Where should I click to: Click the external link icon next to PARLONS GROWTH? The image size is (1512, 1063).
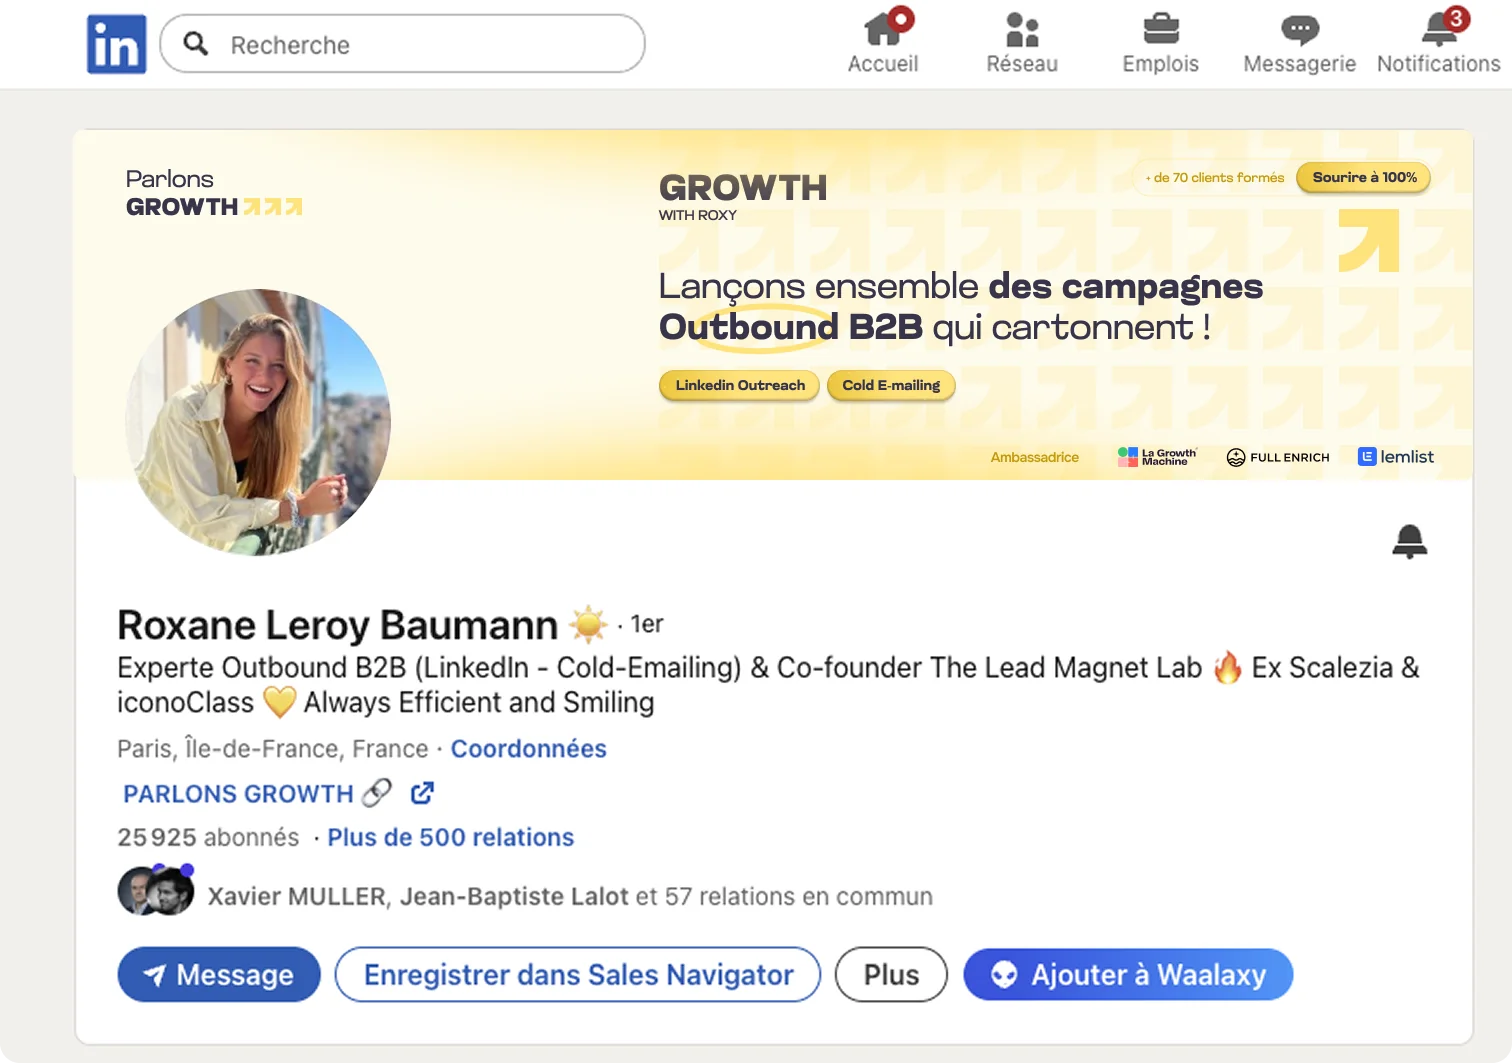(423, 793)
